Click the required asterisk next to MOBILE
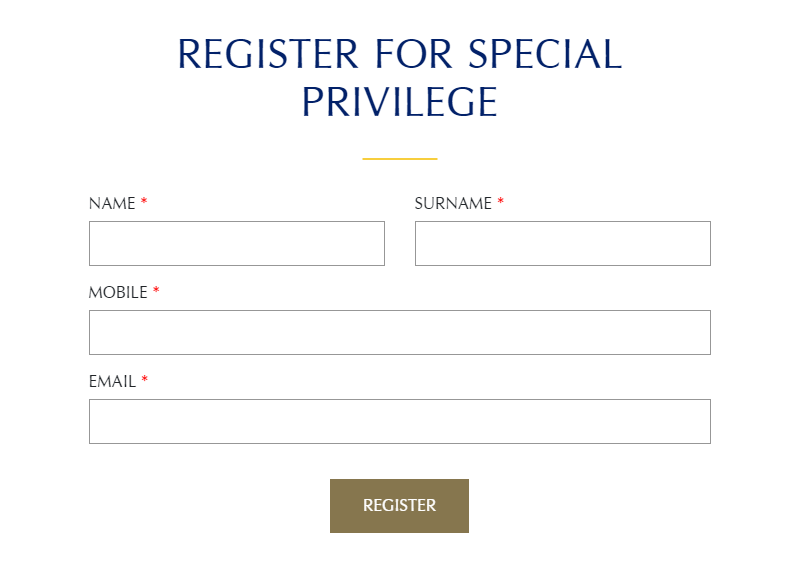The width and height of the screenshot is (799, 565). pos(156,290)
